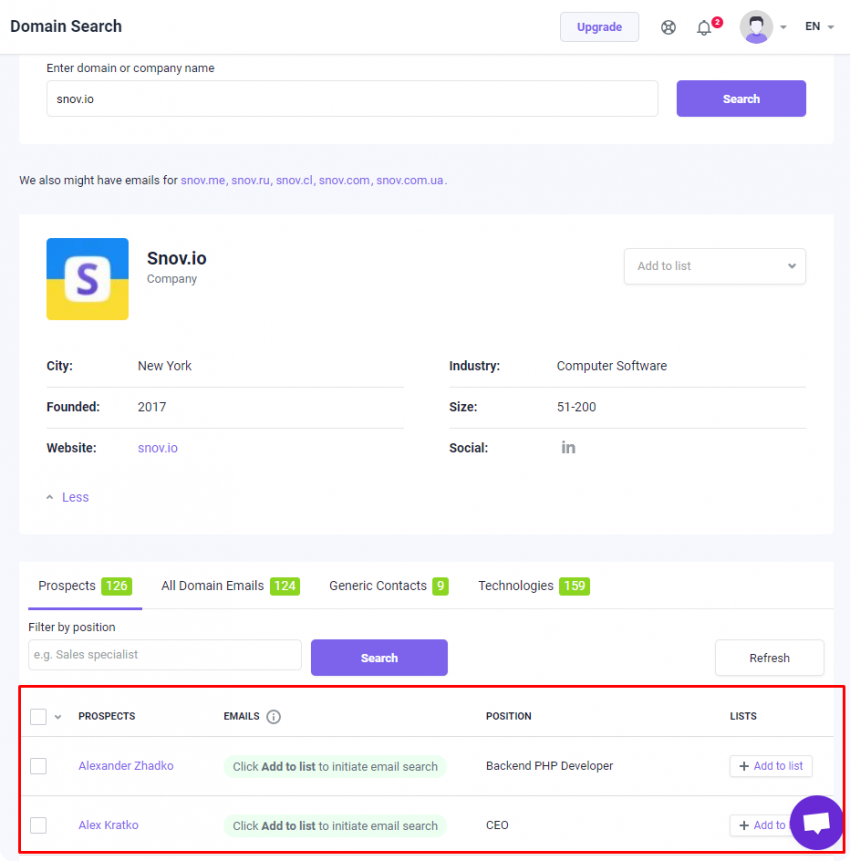Click the Backend PHP Developer position

click(x=549, y=766)
